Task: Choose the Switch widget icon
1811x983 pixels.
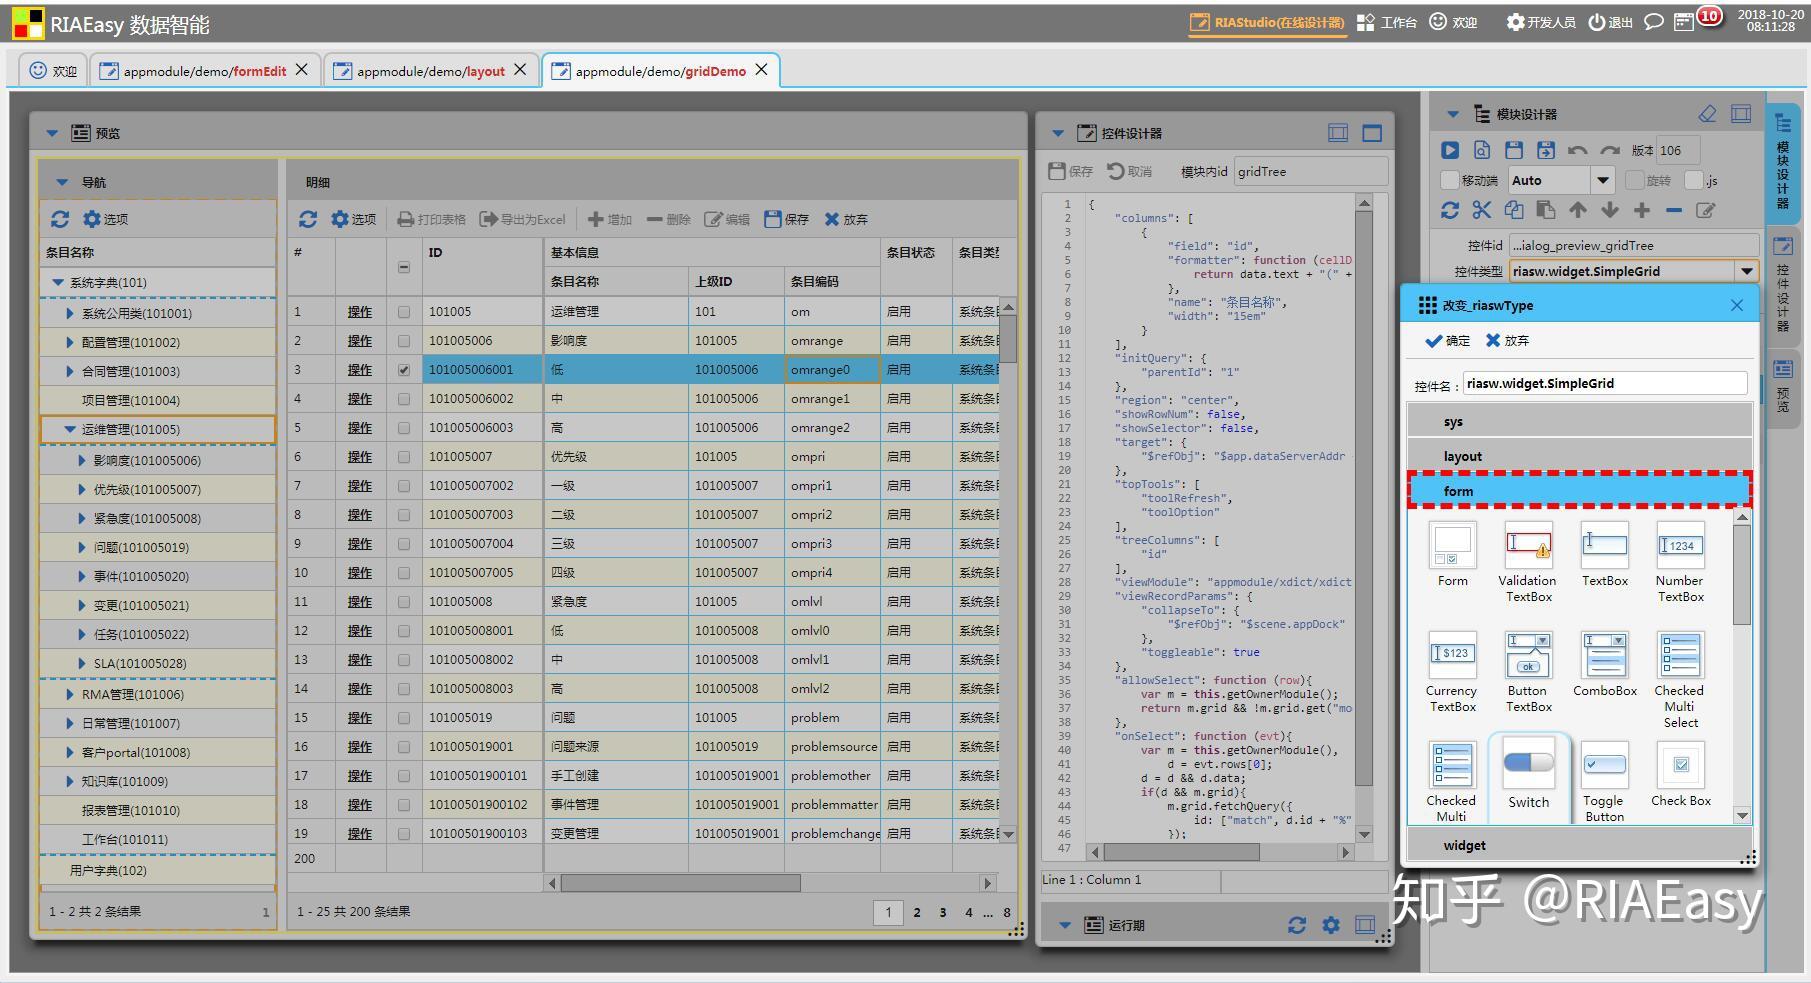Action: pyautogui.click(x=1528, y=765)
